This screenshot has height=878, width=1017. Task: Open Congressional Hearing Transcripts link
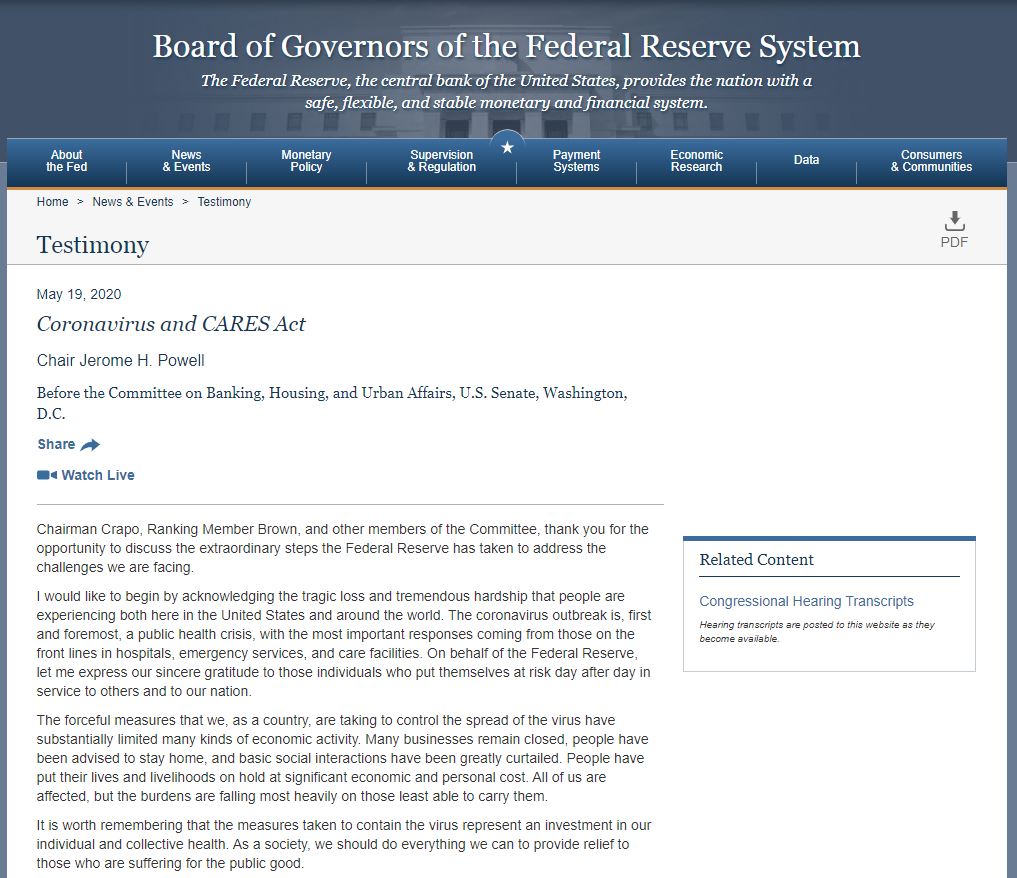tap(806, 601)
